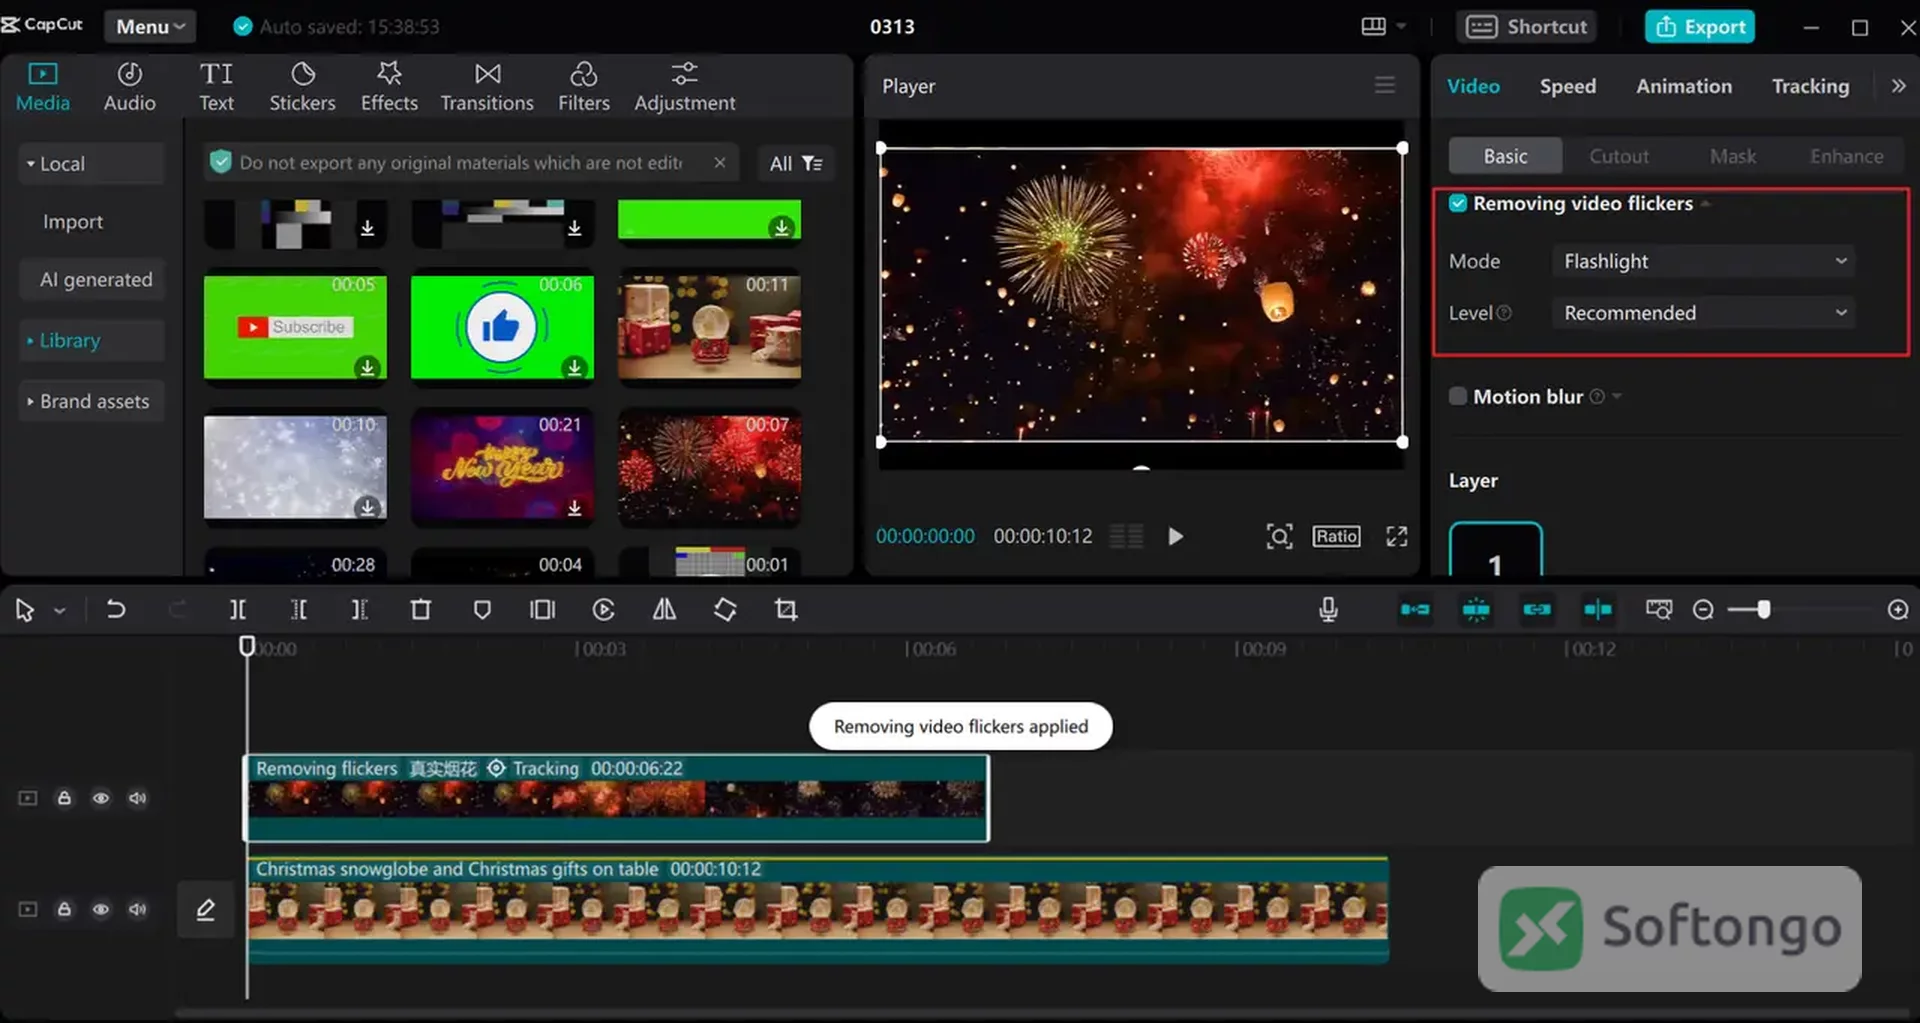Hide the fireworks track using eye icon
Image resolution: width=1920 pixels, height=1023 pixels.
pyautogui.click(x=101, y=798)
